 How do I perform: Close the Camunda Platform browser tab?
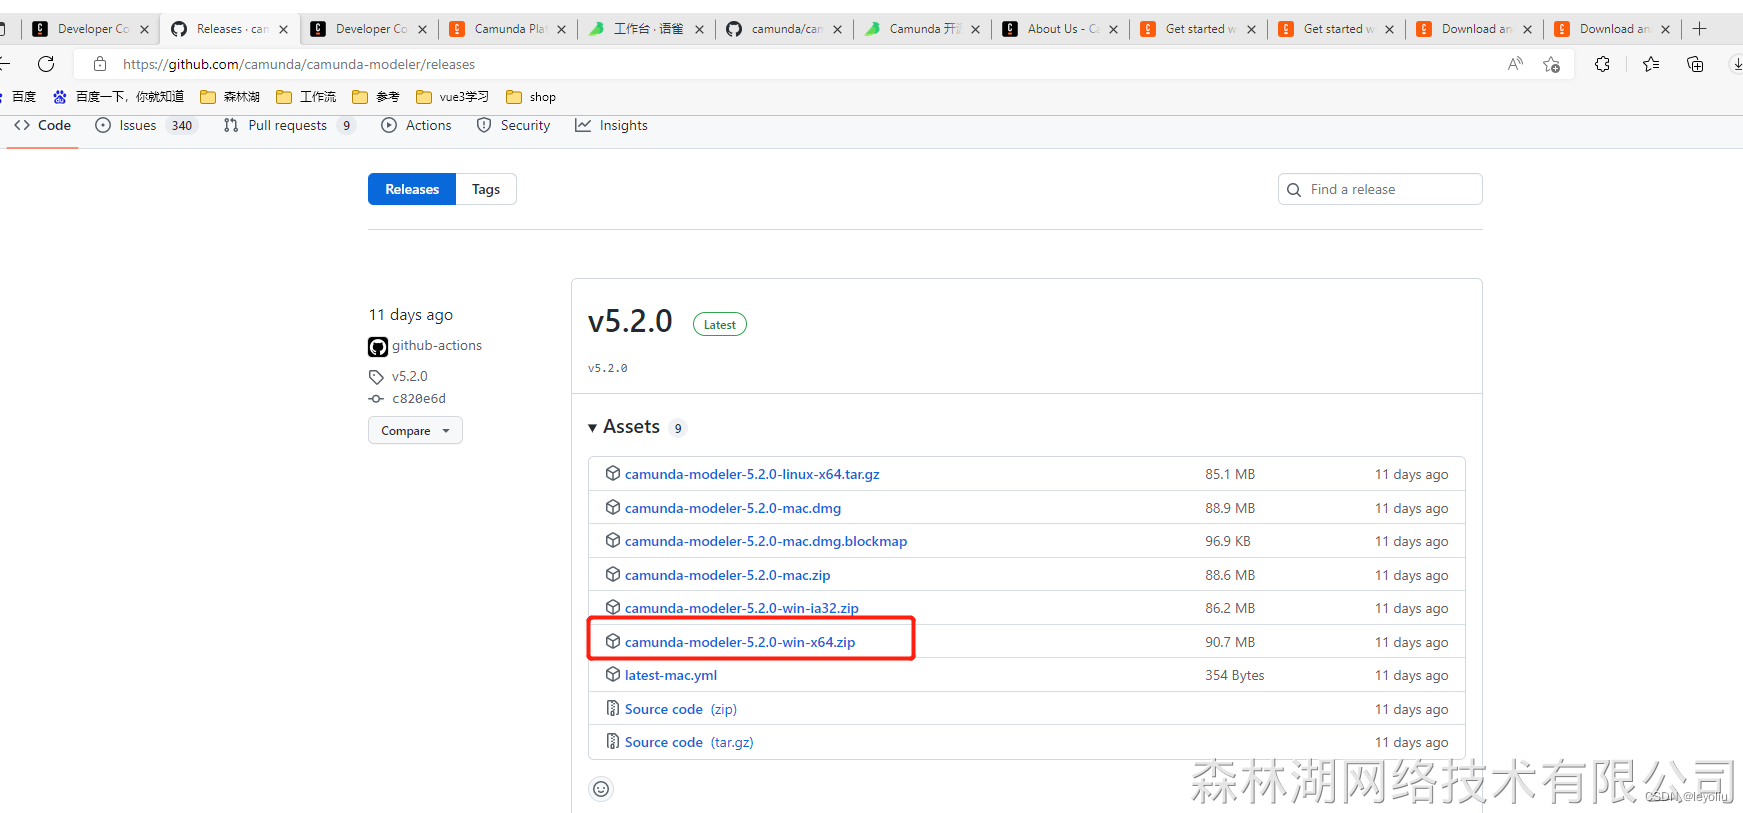(x=561, y=29)
